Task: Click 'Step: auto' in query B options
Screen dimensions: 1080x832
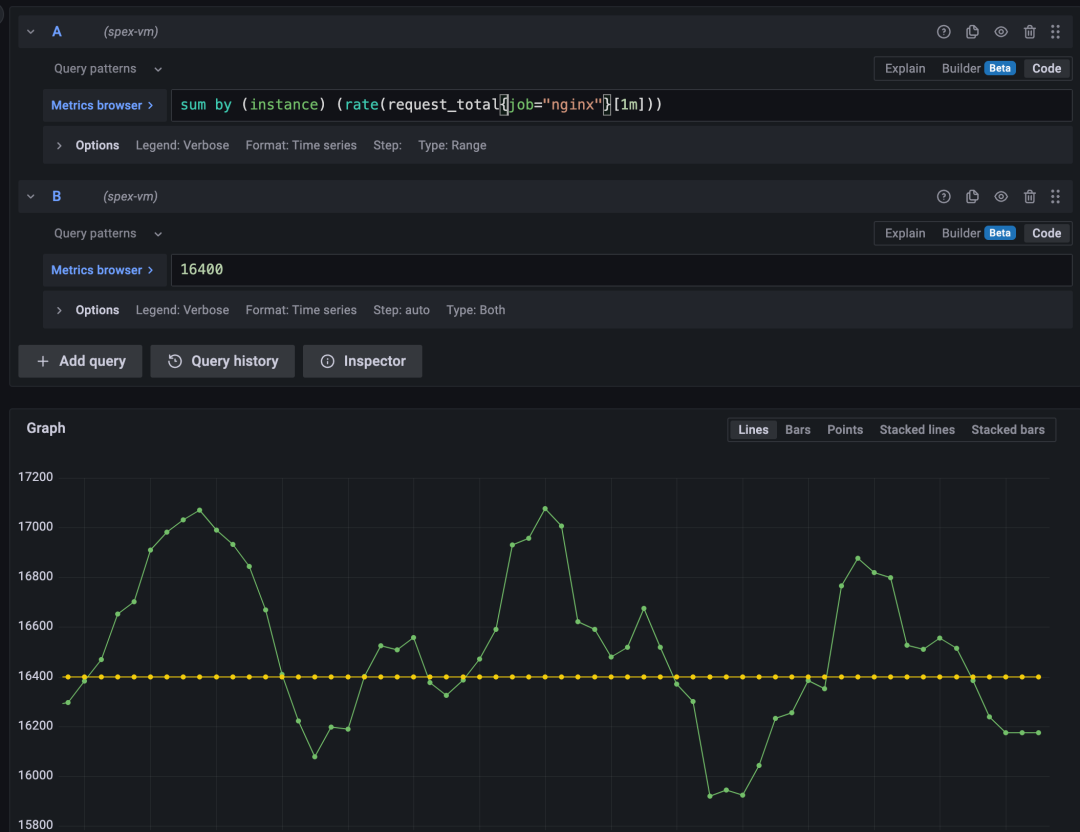Action: [402, 310]
